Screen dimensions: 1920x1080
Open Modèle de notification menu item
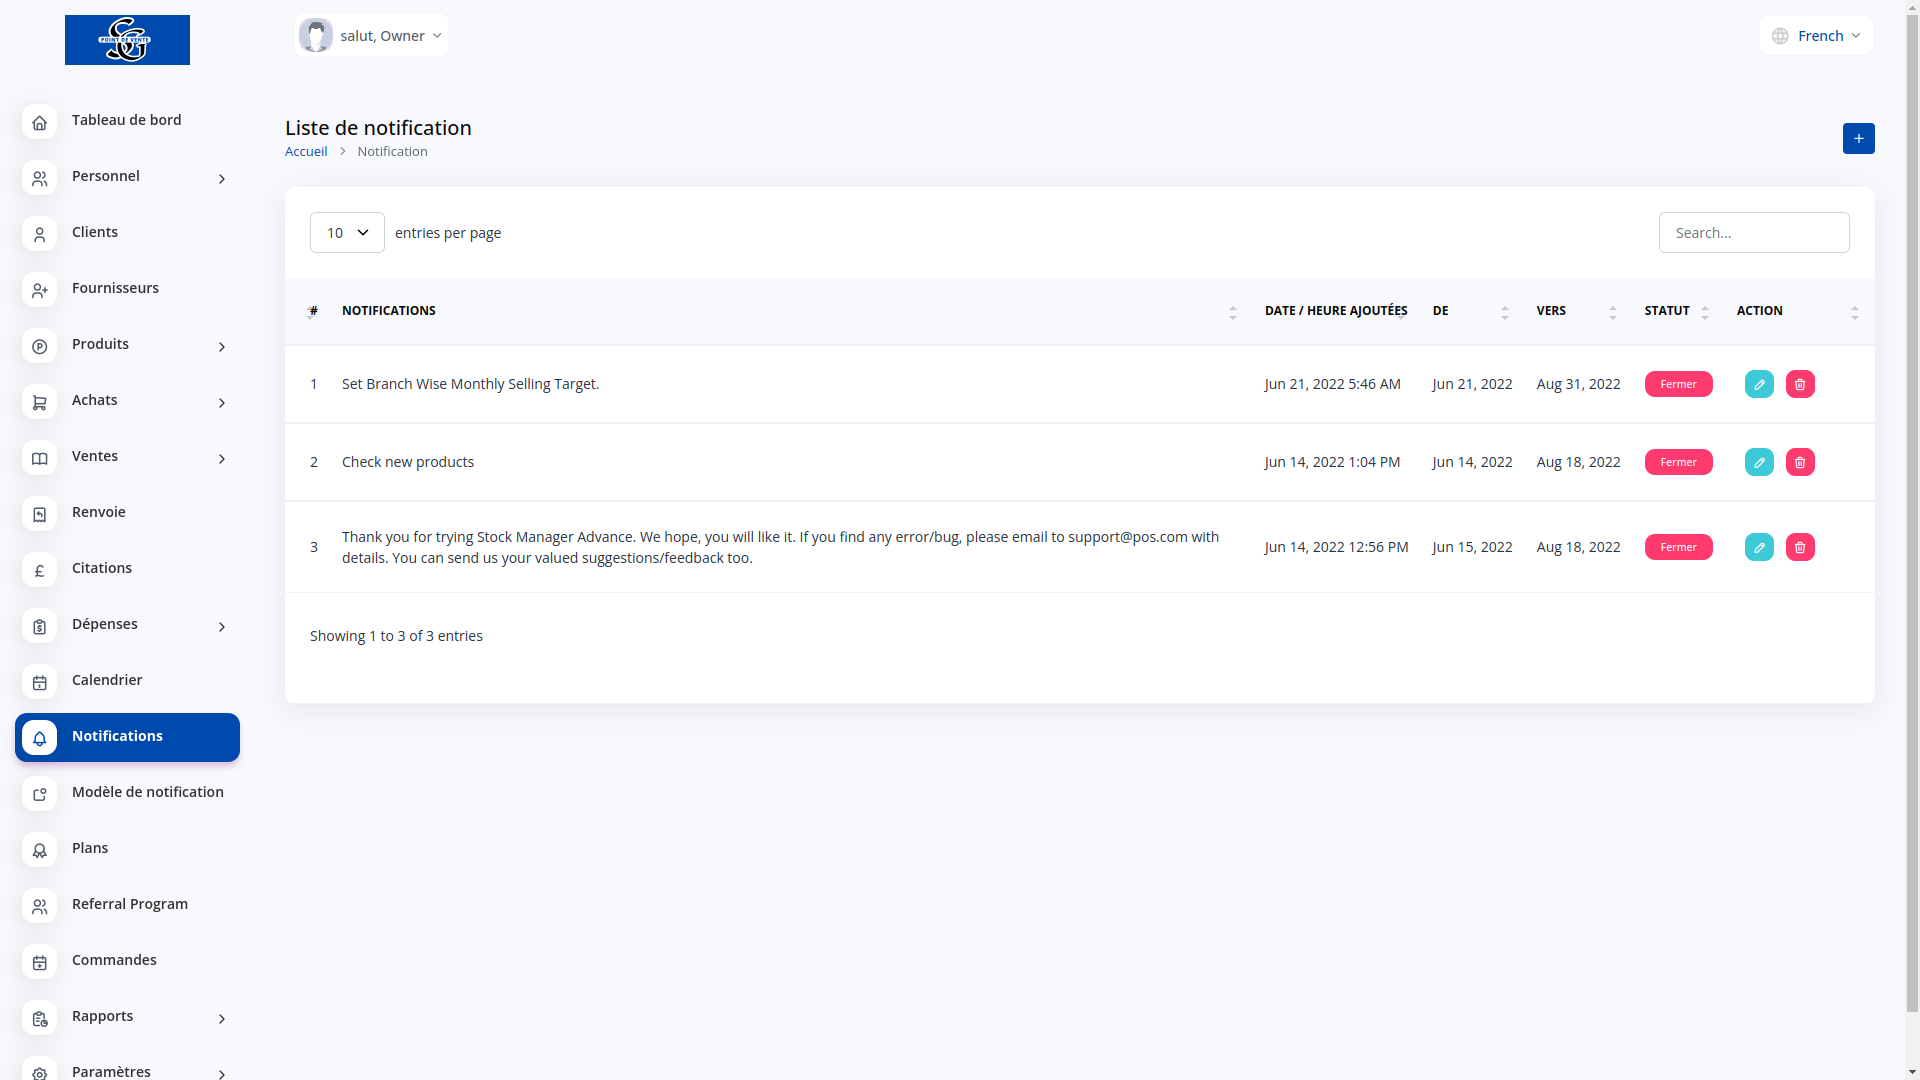point(147,792)
